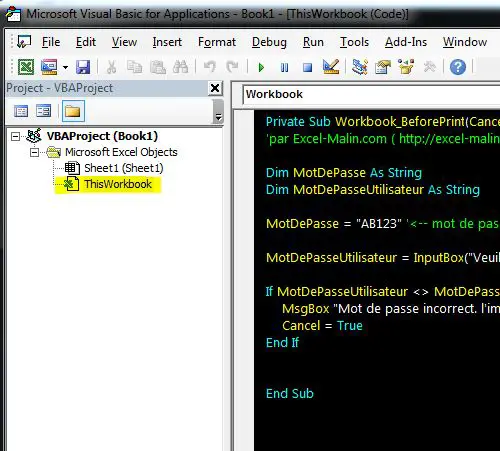Click the 'Dim MotDePasseUtilisateur As String' line
The height and width of the screenshot is (451, 500).
[373, 190]
